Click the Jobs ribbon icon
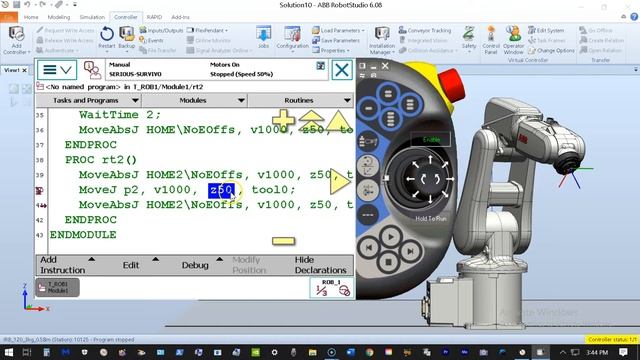 point(263,37)
